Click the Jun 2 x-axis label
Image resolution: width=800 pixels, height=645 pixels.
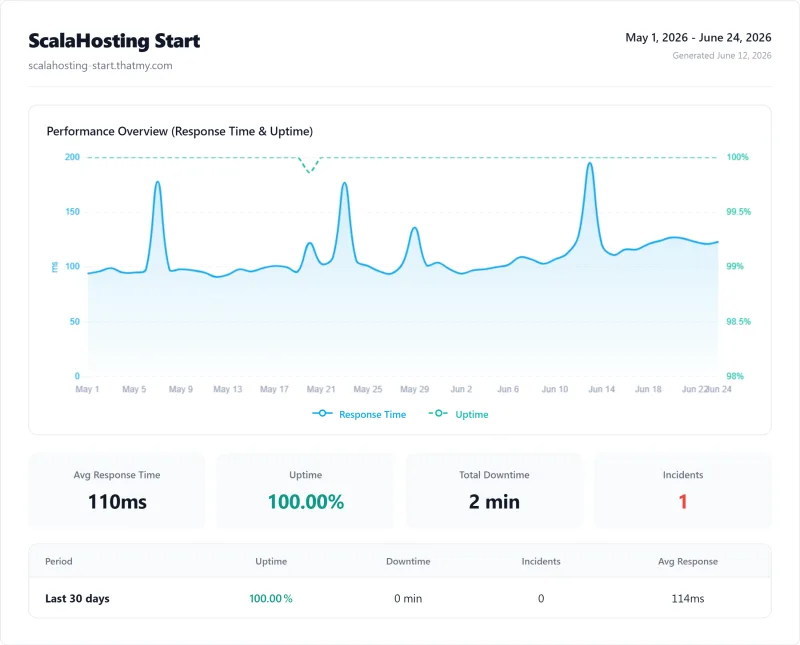coord(461,389)
